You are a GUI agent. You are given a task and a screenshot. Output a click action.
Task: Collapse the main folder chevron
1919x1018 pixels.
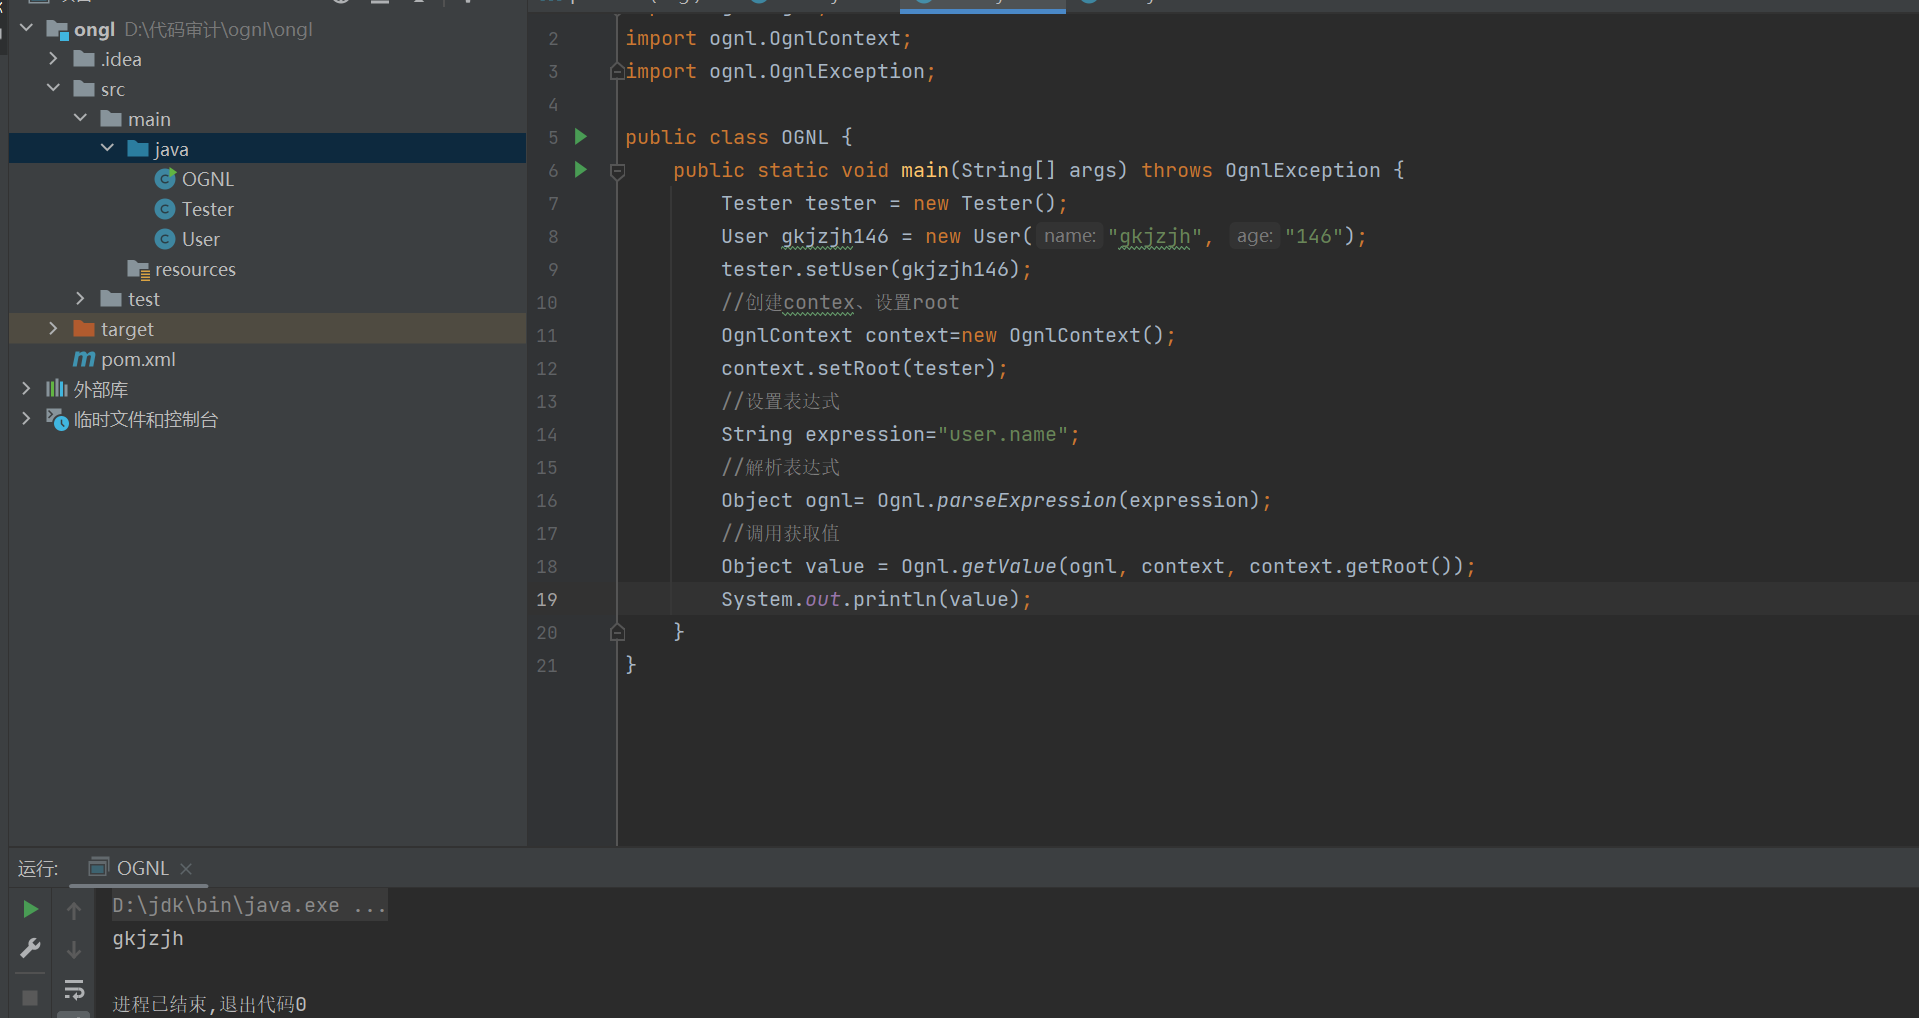[81, 118]
